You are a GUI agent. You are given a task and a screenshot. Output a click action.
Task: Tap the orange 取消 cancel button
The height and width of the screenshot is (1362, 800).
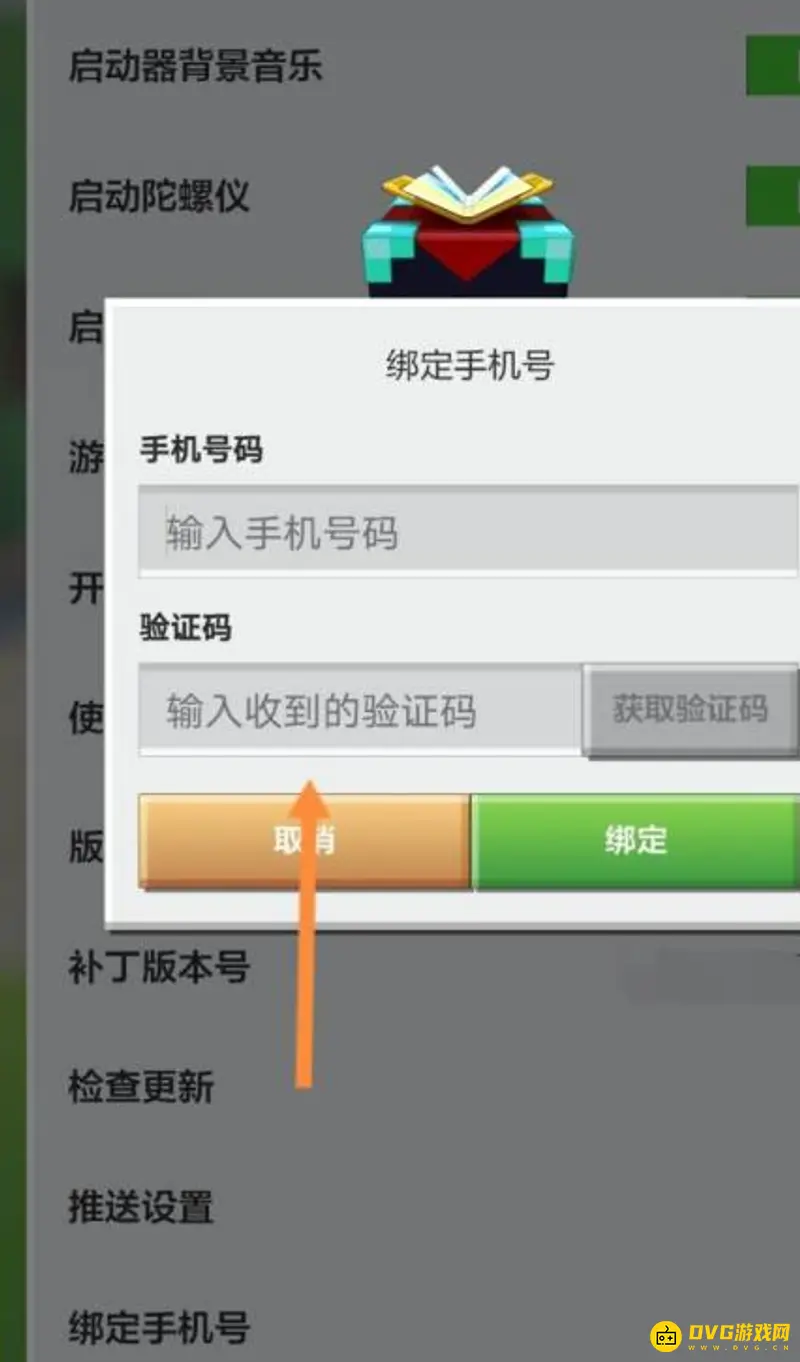[x=304, y=840]
